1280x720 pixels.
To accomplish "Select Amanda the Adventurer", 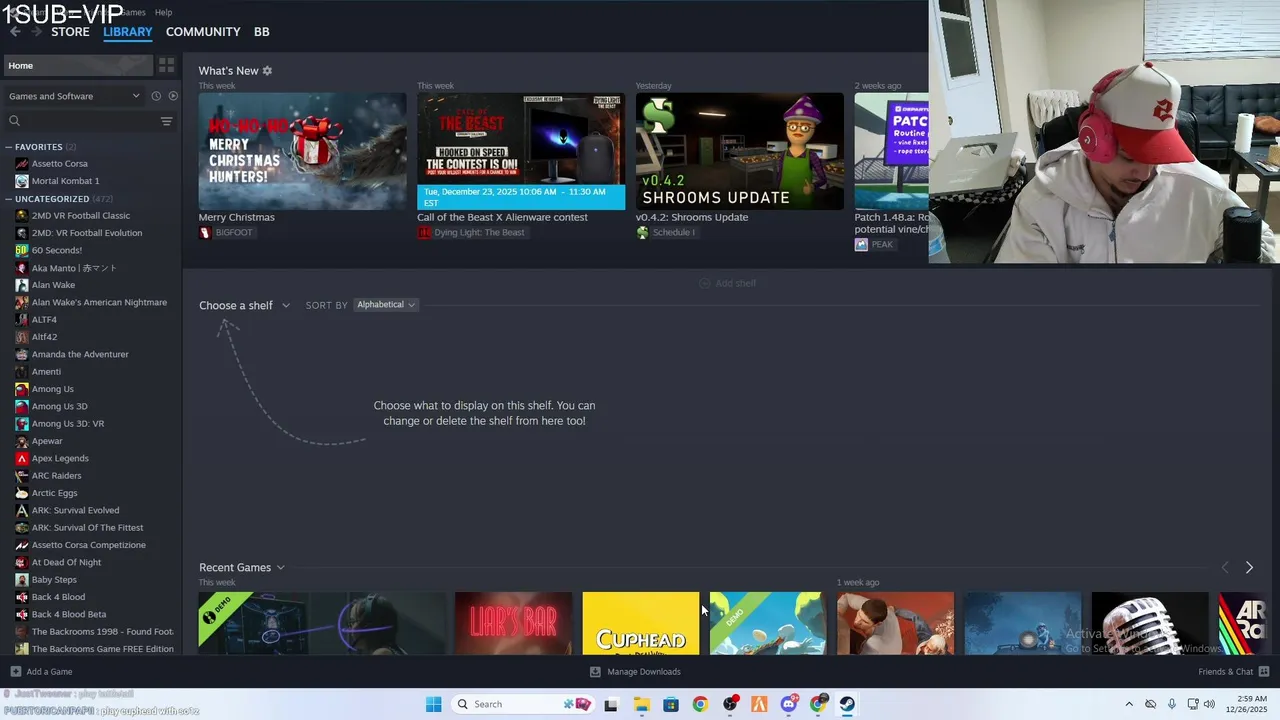I will coord(80,354).
